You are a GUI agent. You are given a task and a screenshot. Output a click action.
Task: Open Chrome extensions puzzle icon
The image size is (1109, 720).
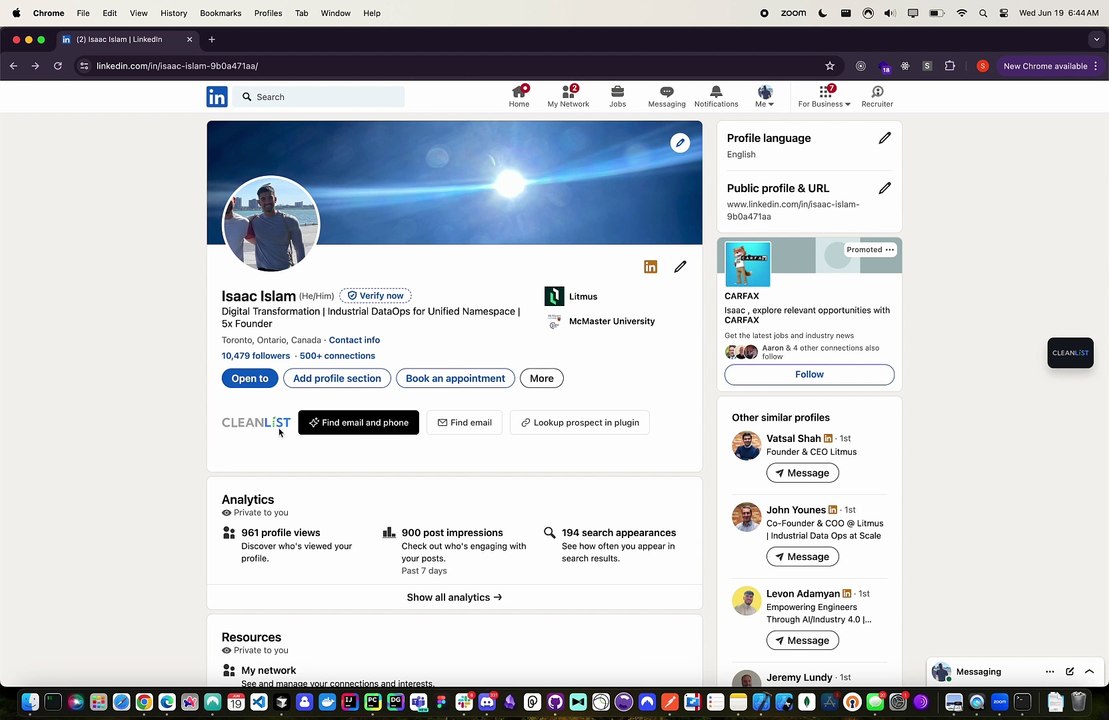click(x=950, y=66)
